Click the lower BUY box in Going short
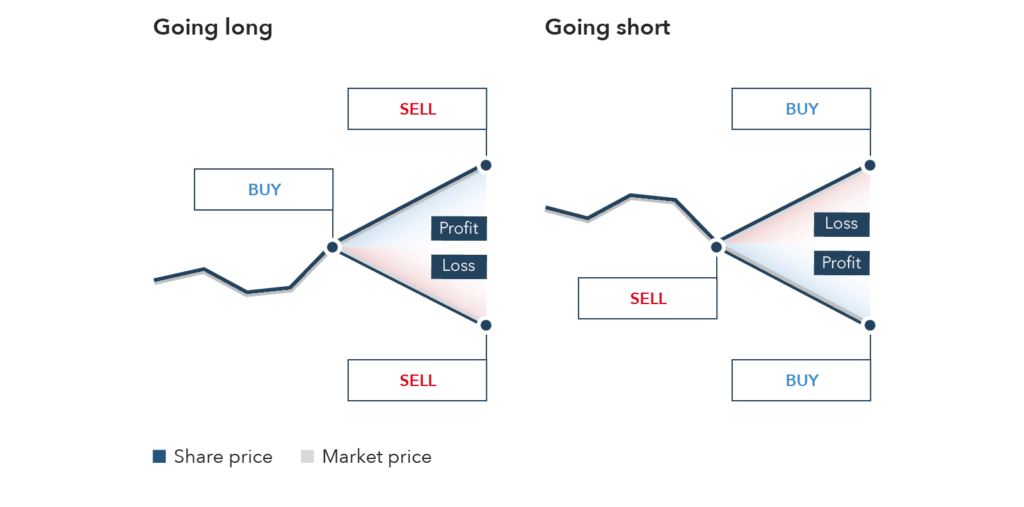Viewport: 1024px width, 507px height. (x=801, y=380)
